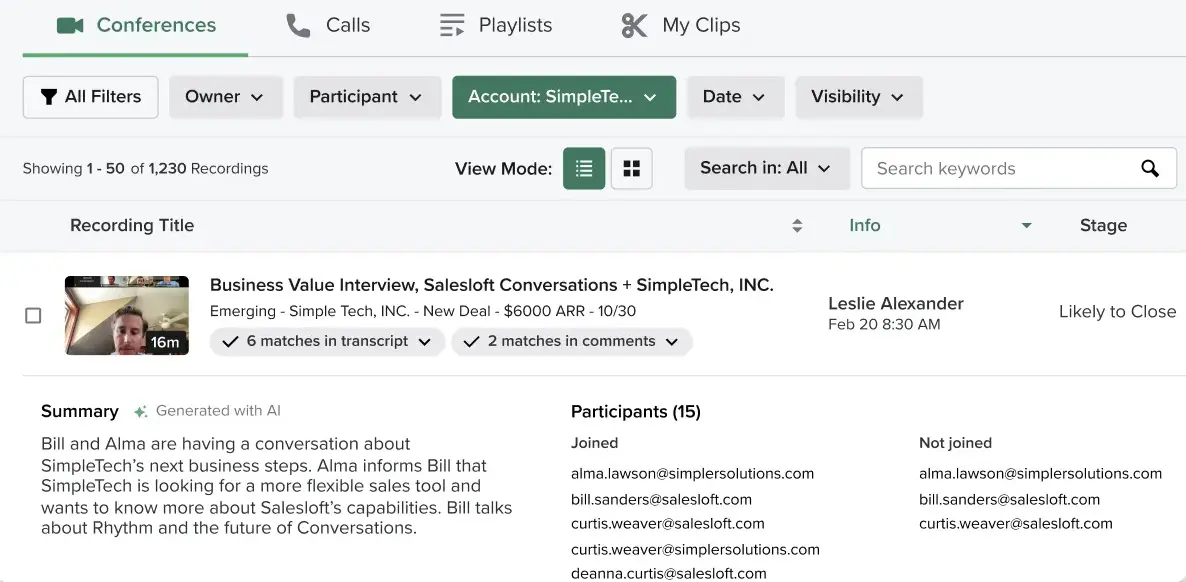This screenshot has width=1186, height=582.
Task: Select the Business Value Interview recording checkbox
Action: (33, 316)
